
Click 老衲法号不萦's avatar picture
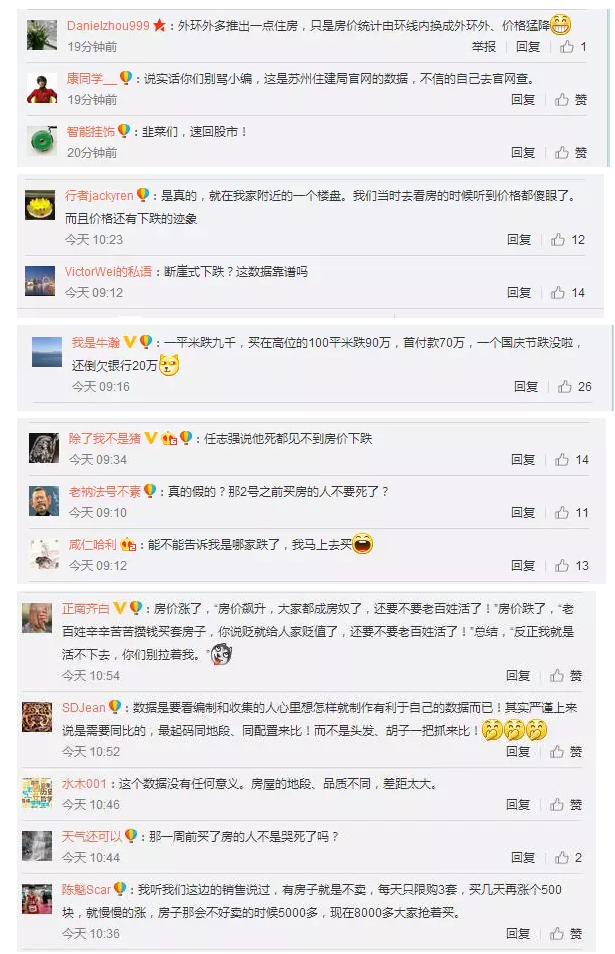point(44,501)
